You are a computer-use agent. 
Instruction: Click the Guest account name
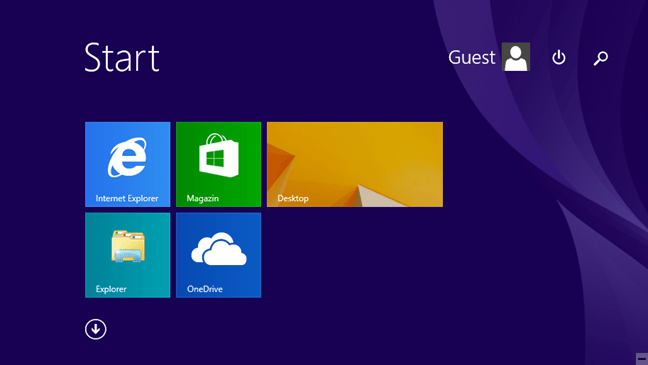click(472, 57)
